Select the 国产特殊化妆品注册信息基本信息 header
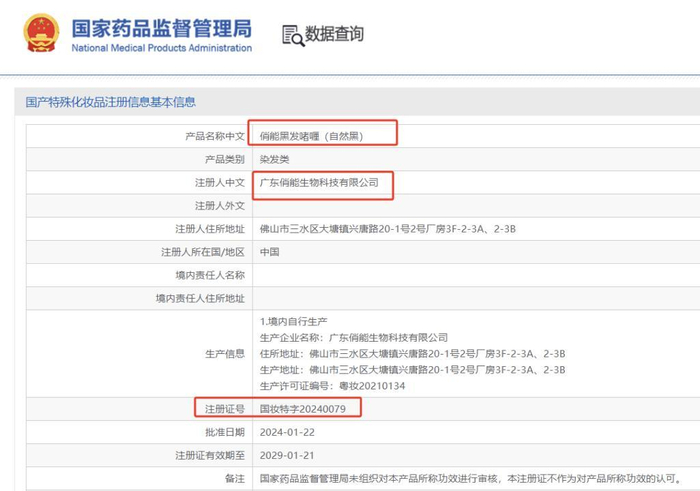Image resolution: width=700 pixels, height=491 pixels. (111, 102)
